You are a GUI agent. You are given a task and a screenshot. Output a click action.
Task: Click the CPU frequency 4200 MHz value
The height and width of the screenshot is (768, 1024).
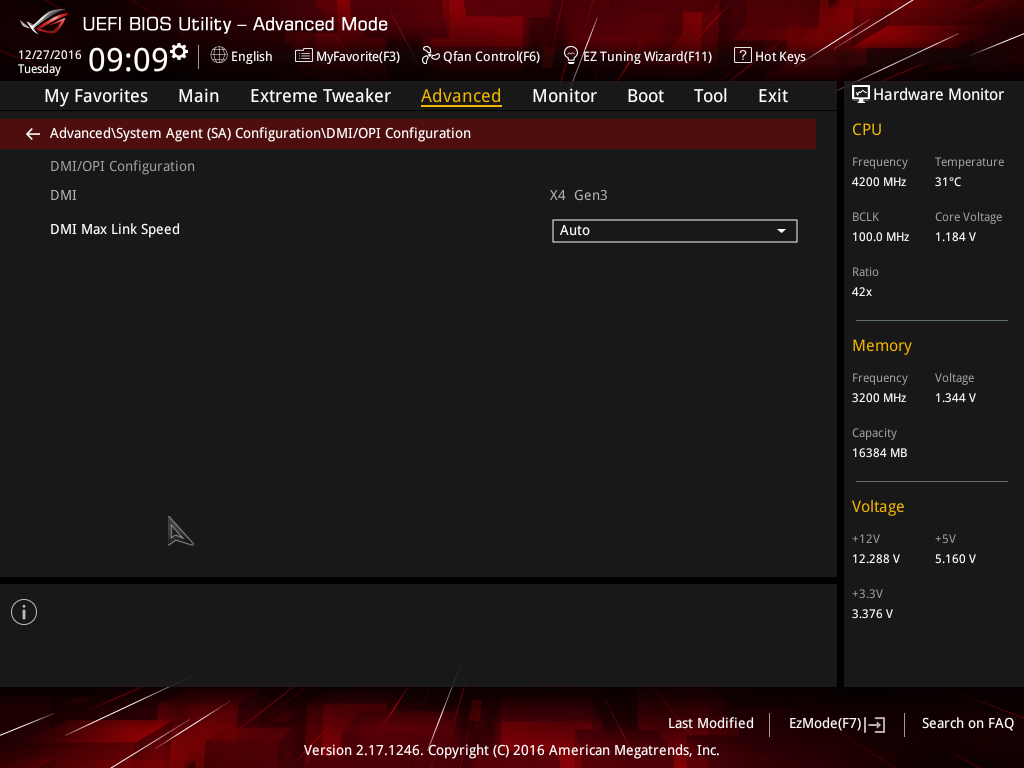click(878, 182)
